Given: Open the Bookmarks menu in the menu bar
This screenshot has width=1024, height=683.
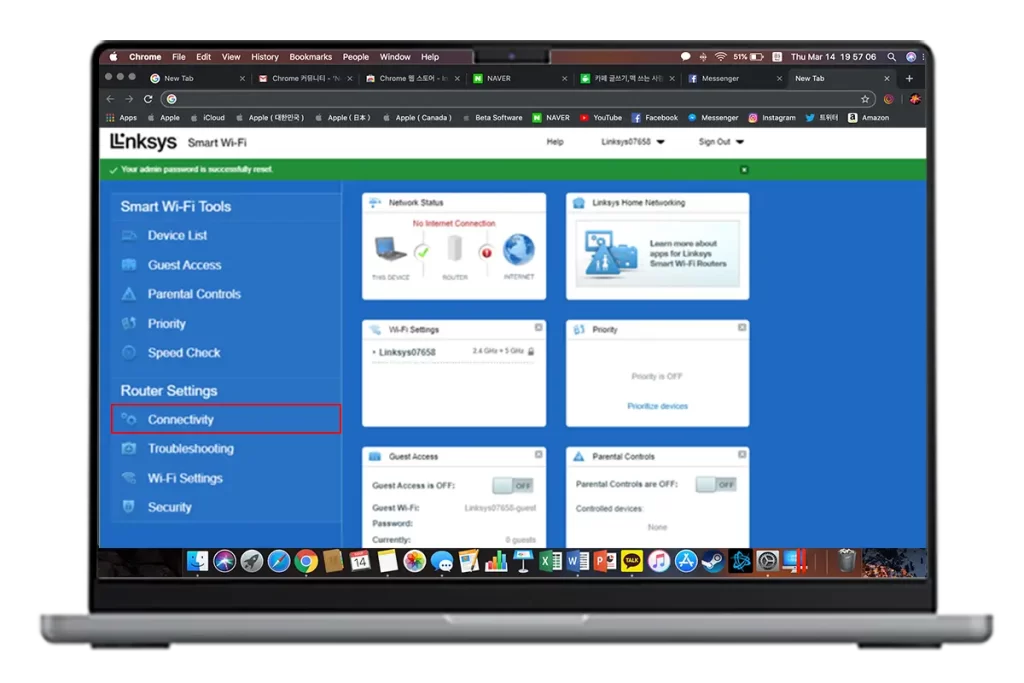Looking at the screenshot, I should pos(310,57).
